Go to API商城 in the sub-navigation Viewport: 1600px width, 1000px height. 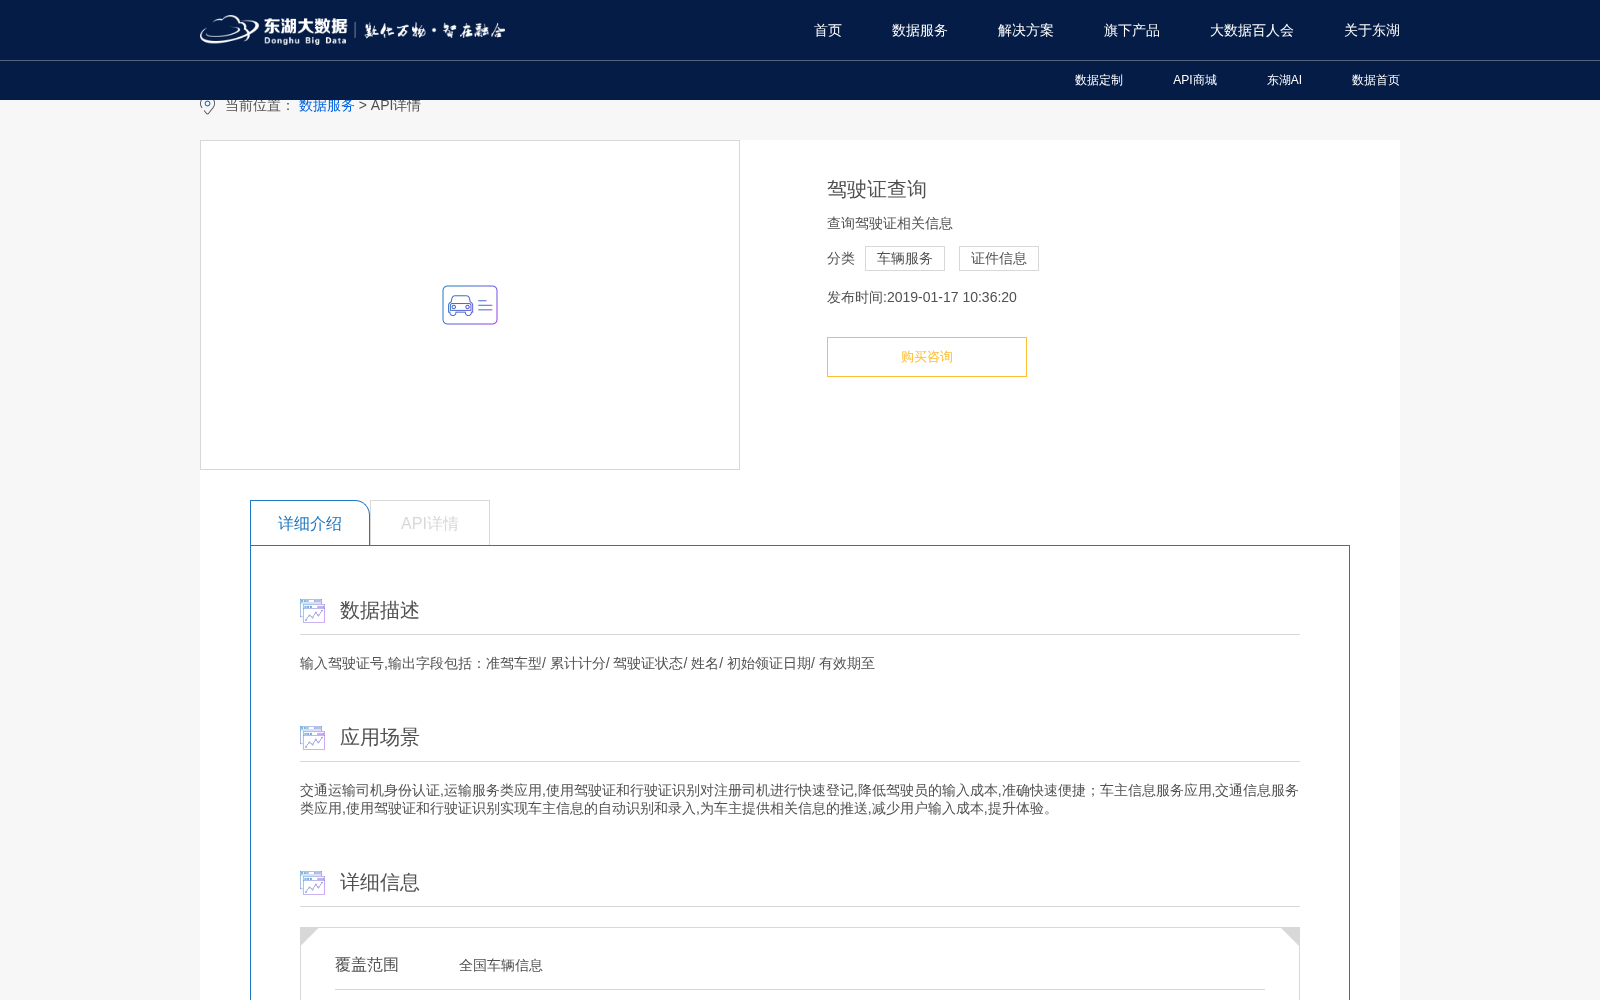pyautogui.click(x=1195, y=80)
